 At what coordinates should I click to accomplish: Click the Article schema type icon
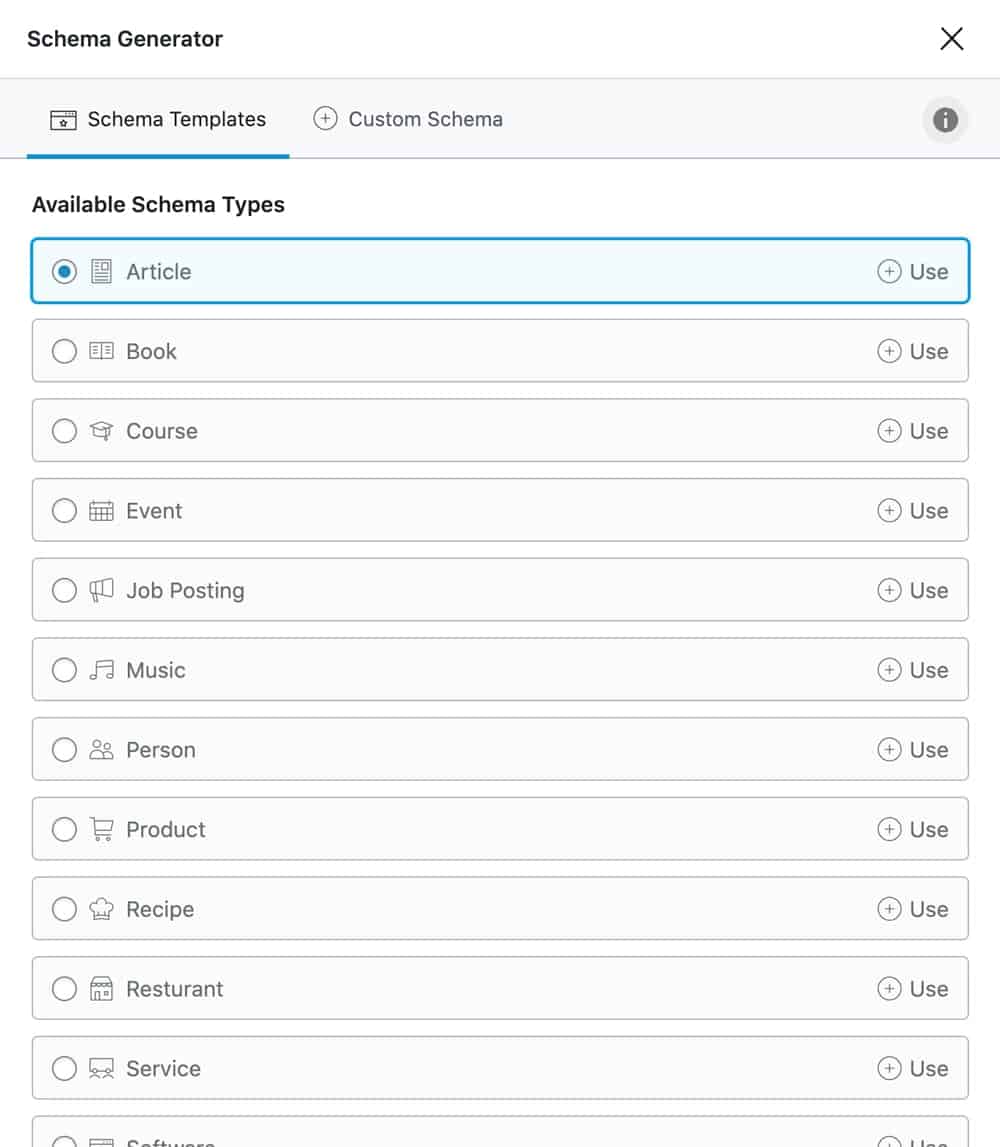[x=101, y=271]
